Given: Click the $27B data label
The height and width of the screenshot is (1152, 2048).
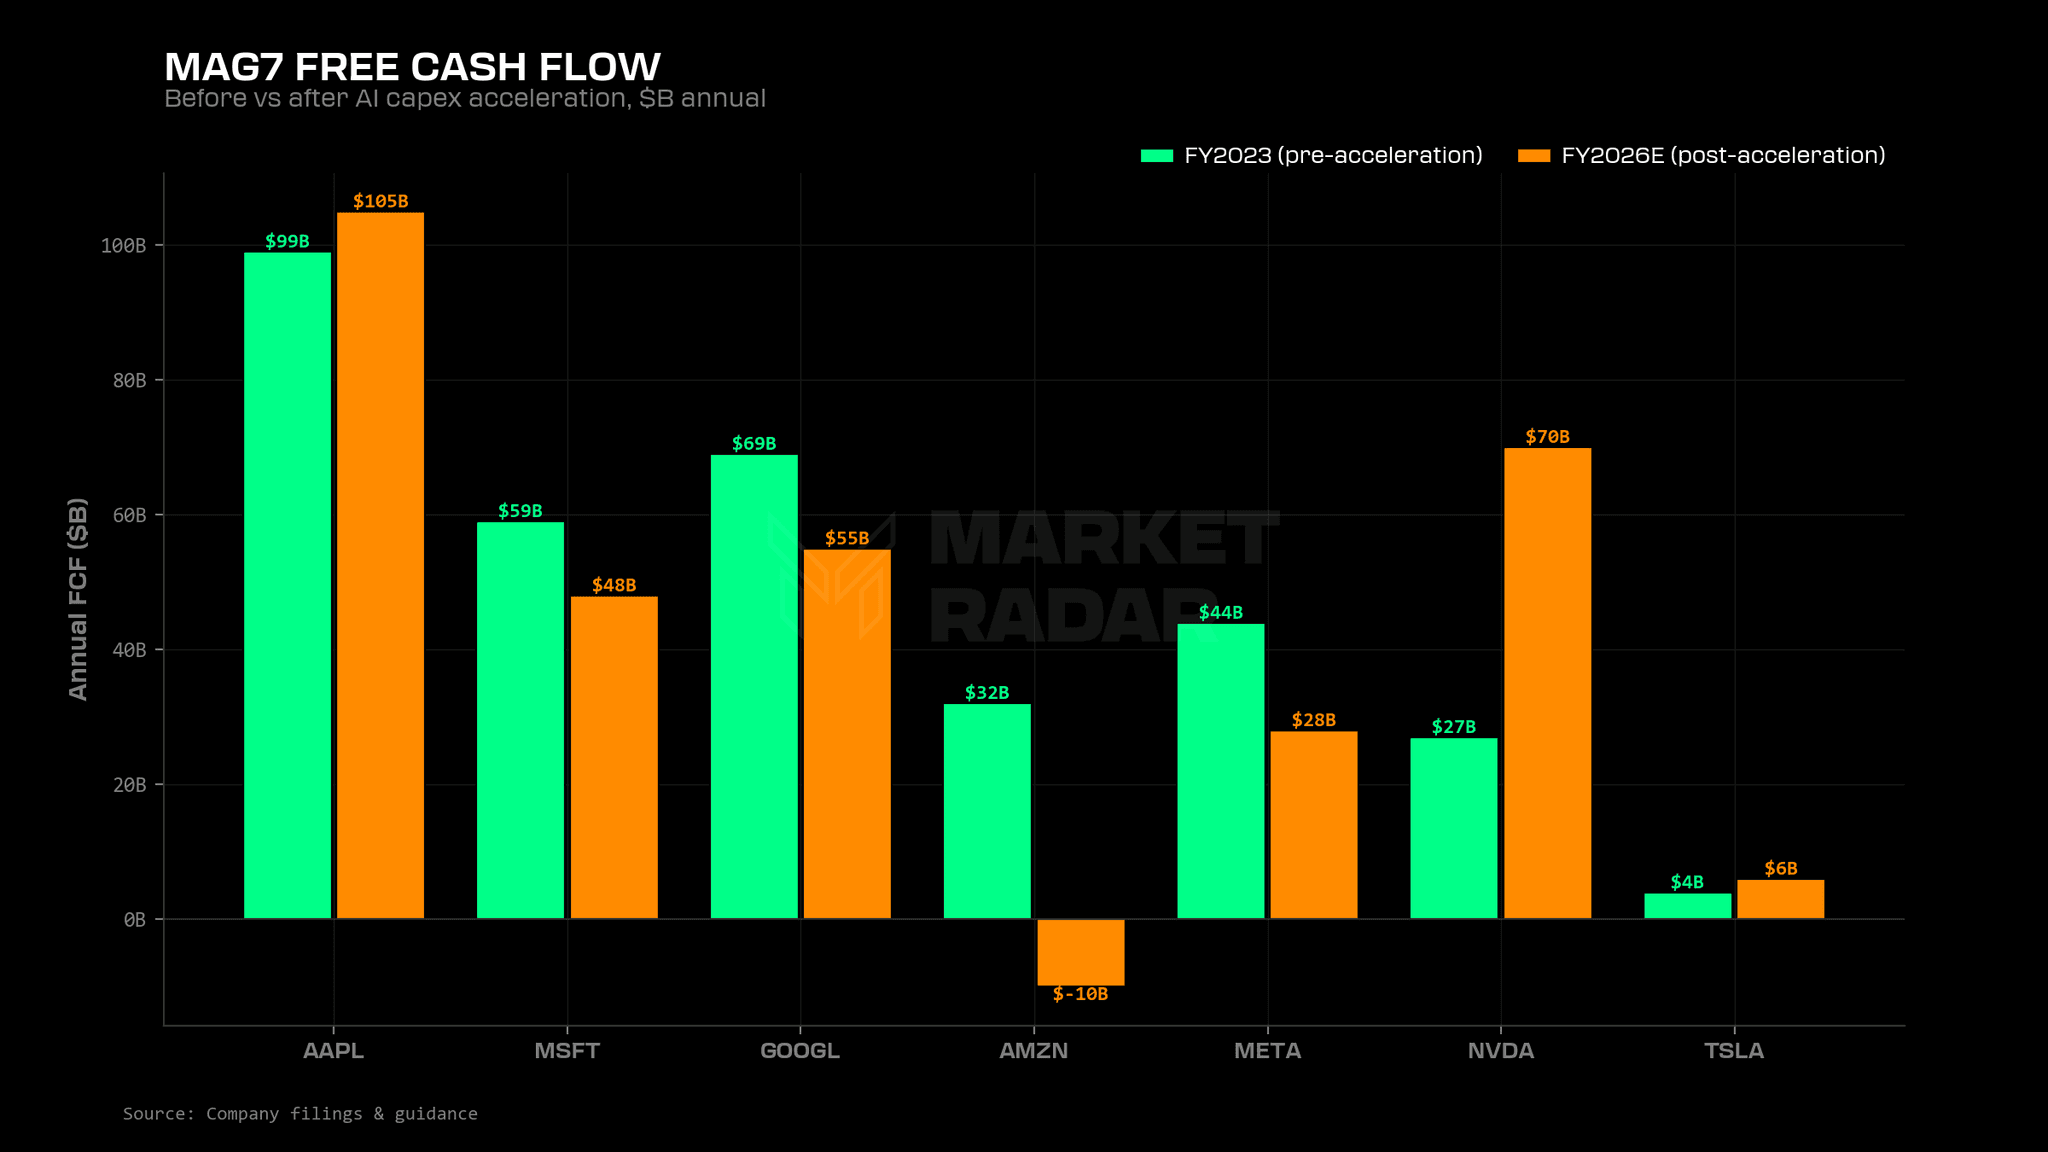Looking at the screenshot, I should 1454,727.
